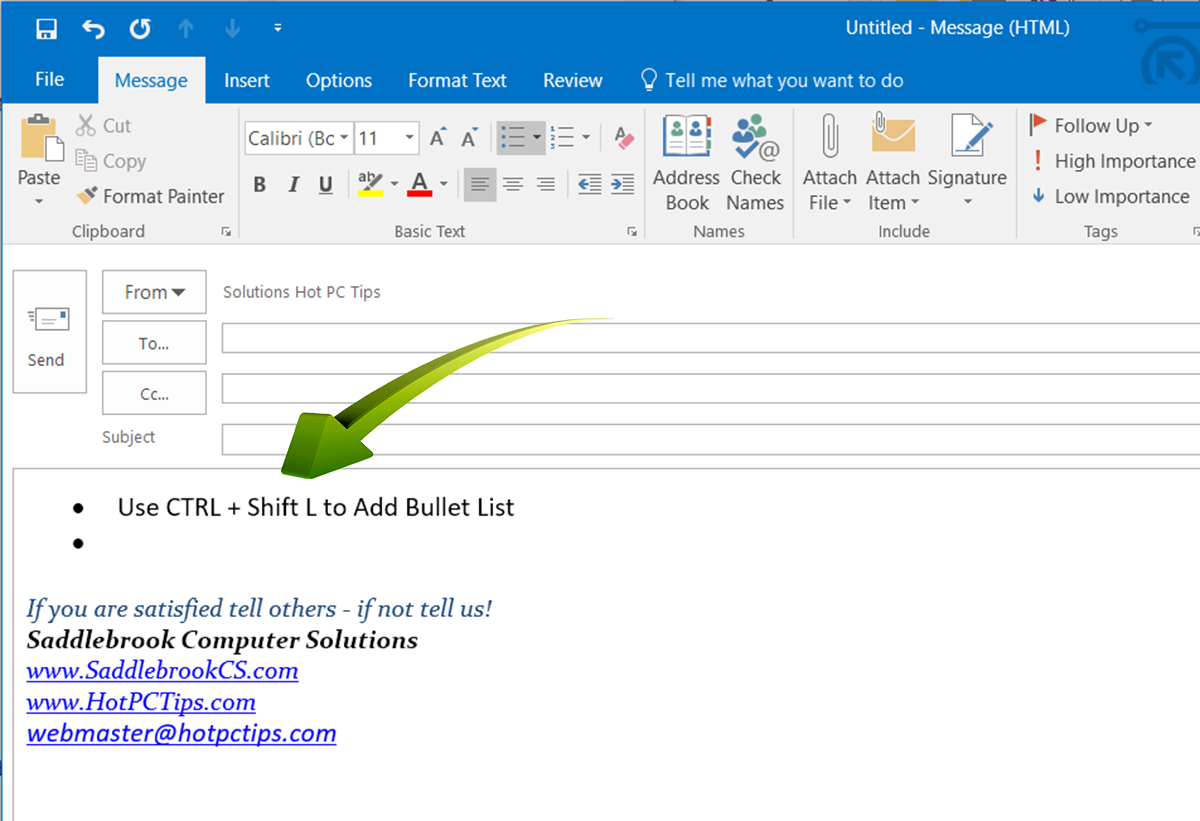The height and width of the screenshot is (821, 1200).
Task: Open text highlight color dropdown arrow
Action: 394,184
